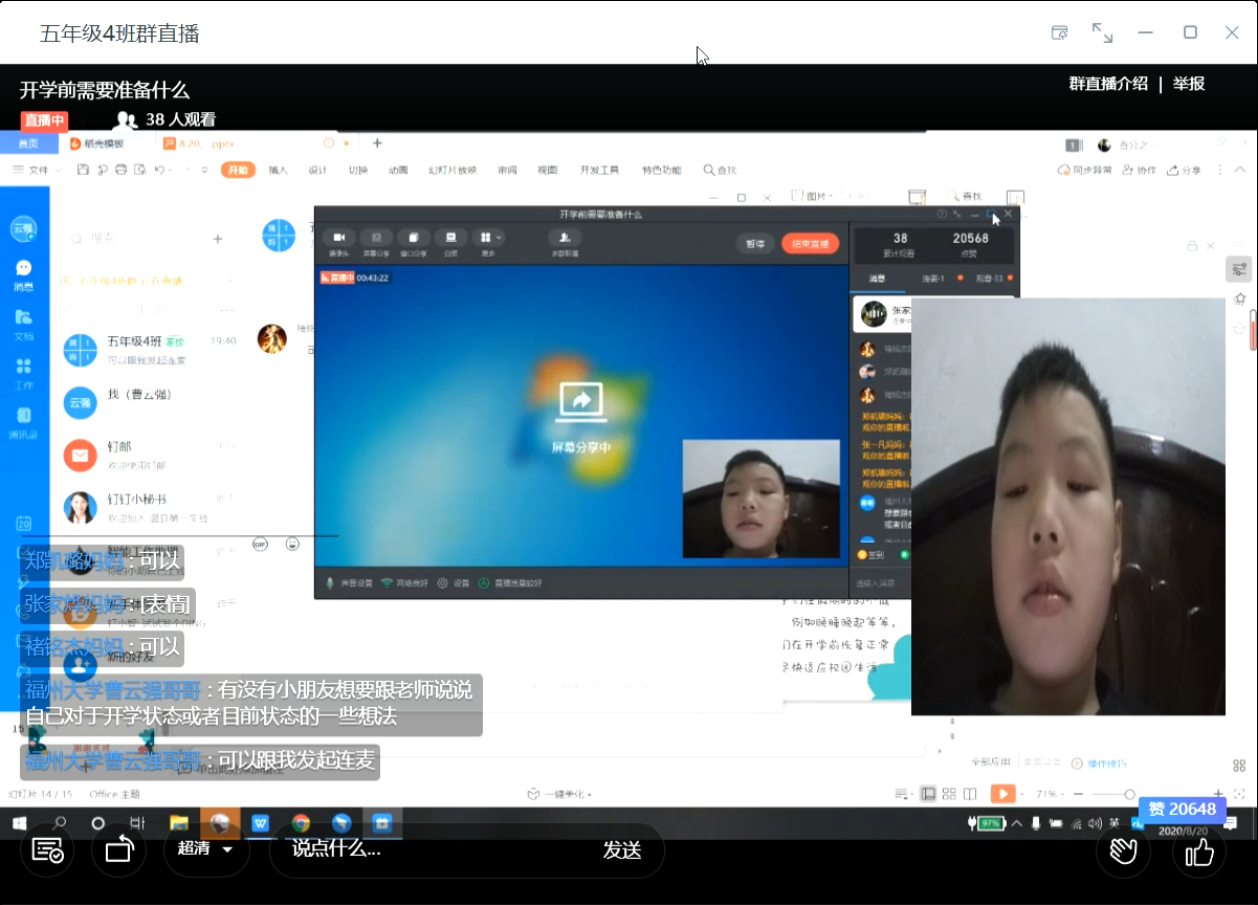Click the multi-group co-broadcast icon

point(565,239)
